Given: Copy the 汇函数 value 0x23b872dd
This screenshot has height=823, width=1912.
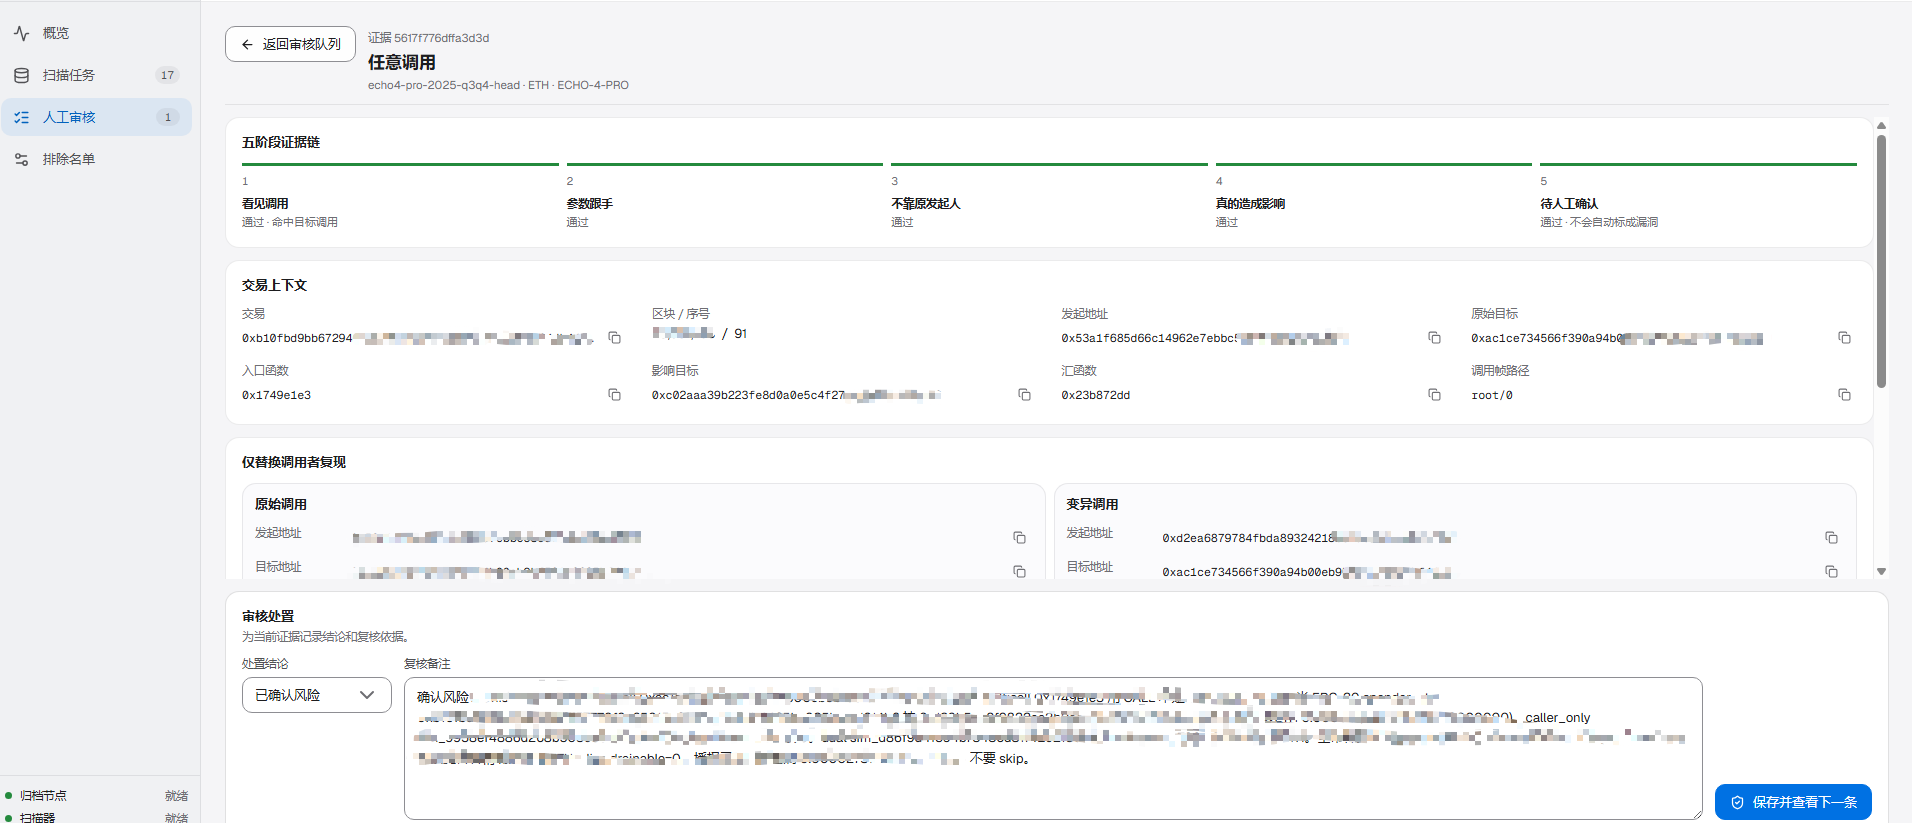Looking at the screenshot, I should click(1434, 395).
